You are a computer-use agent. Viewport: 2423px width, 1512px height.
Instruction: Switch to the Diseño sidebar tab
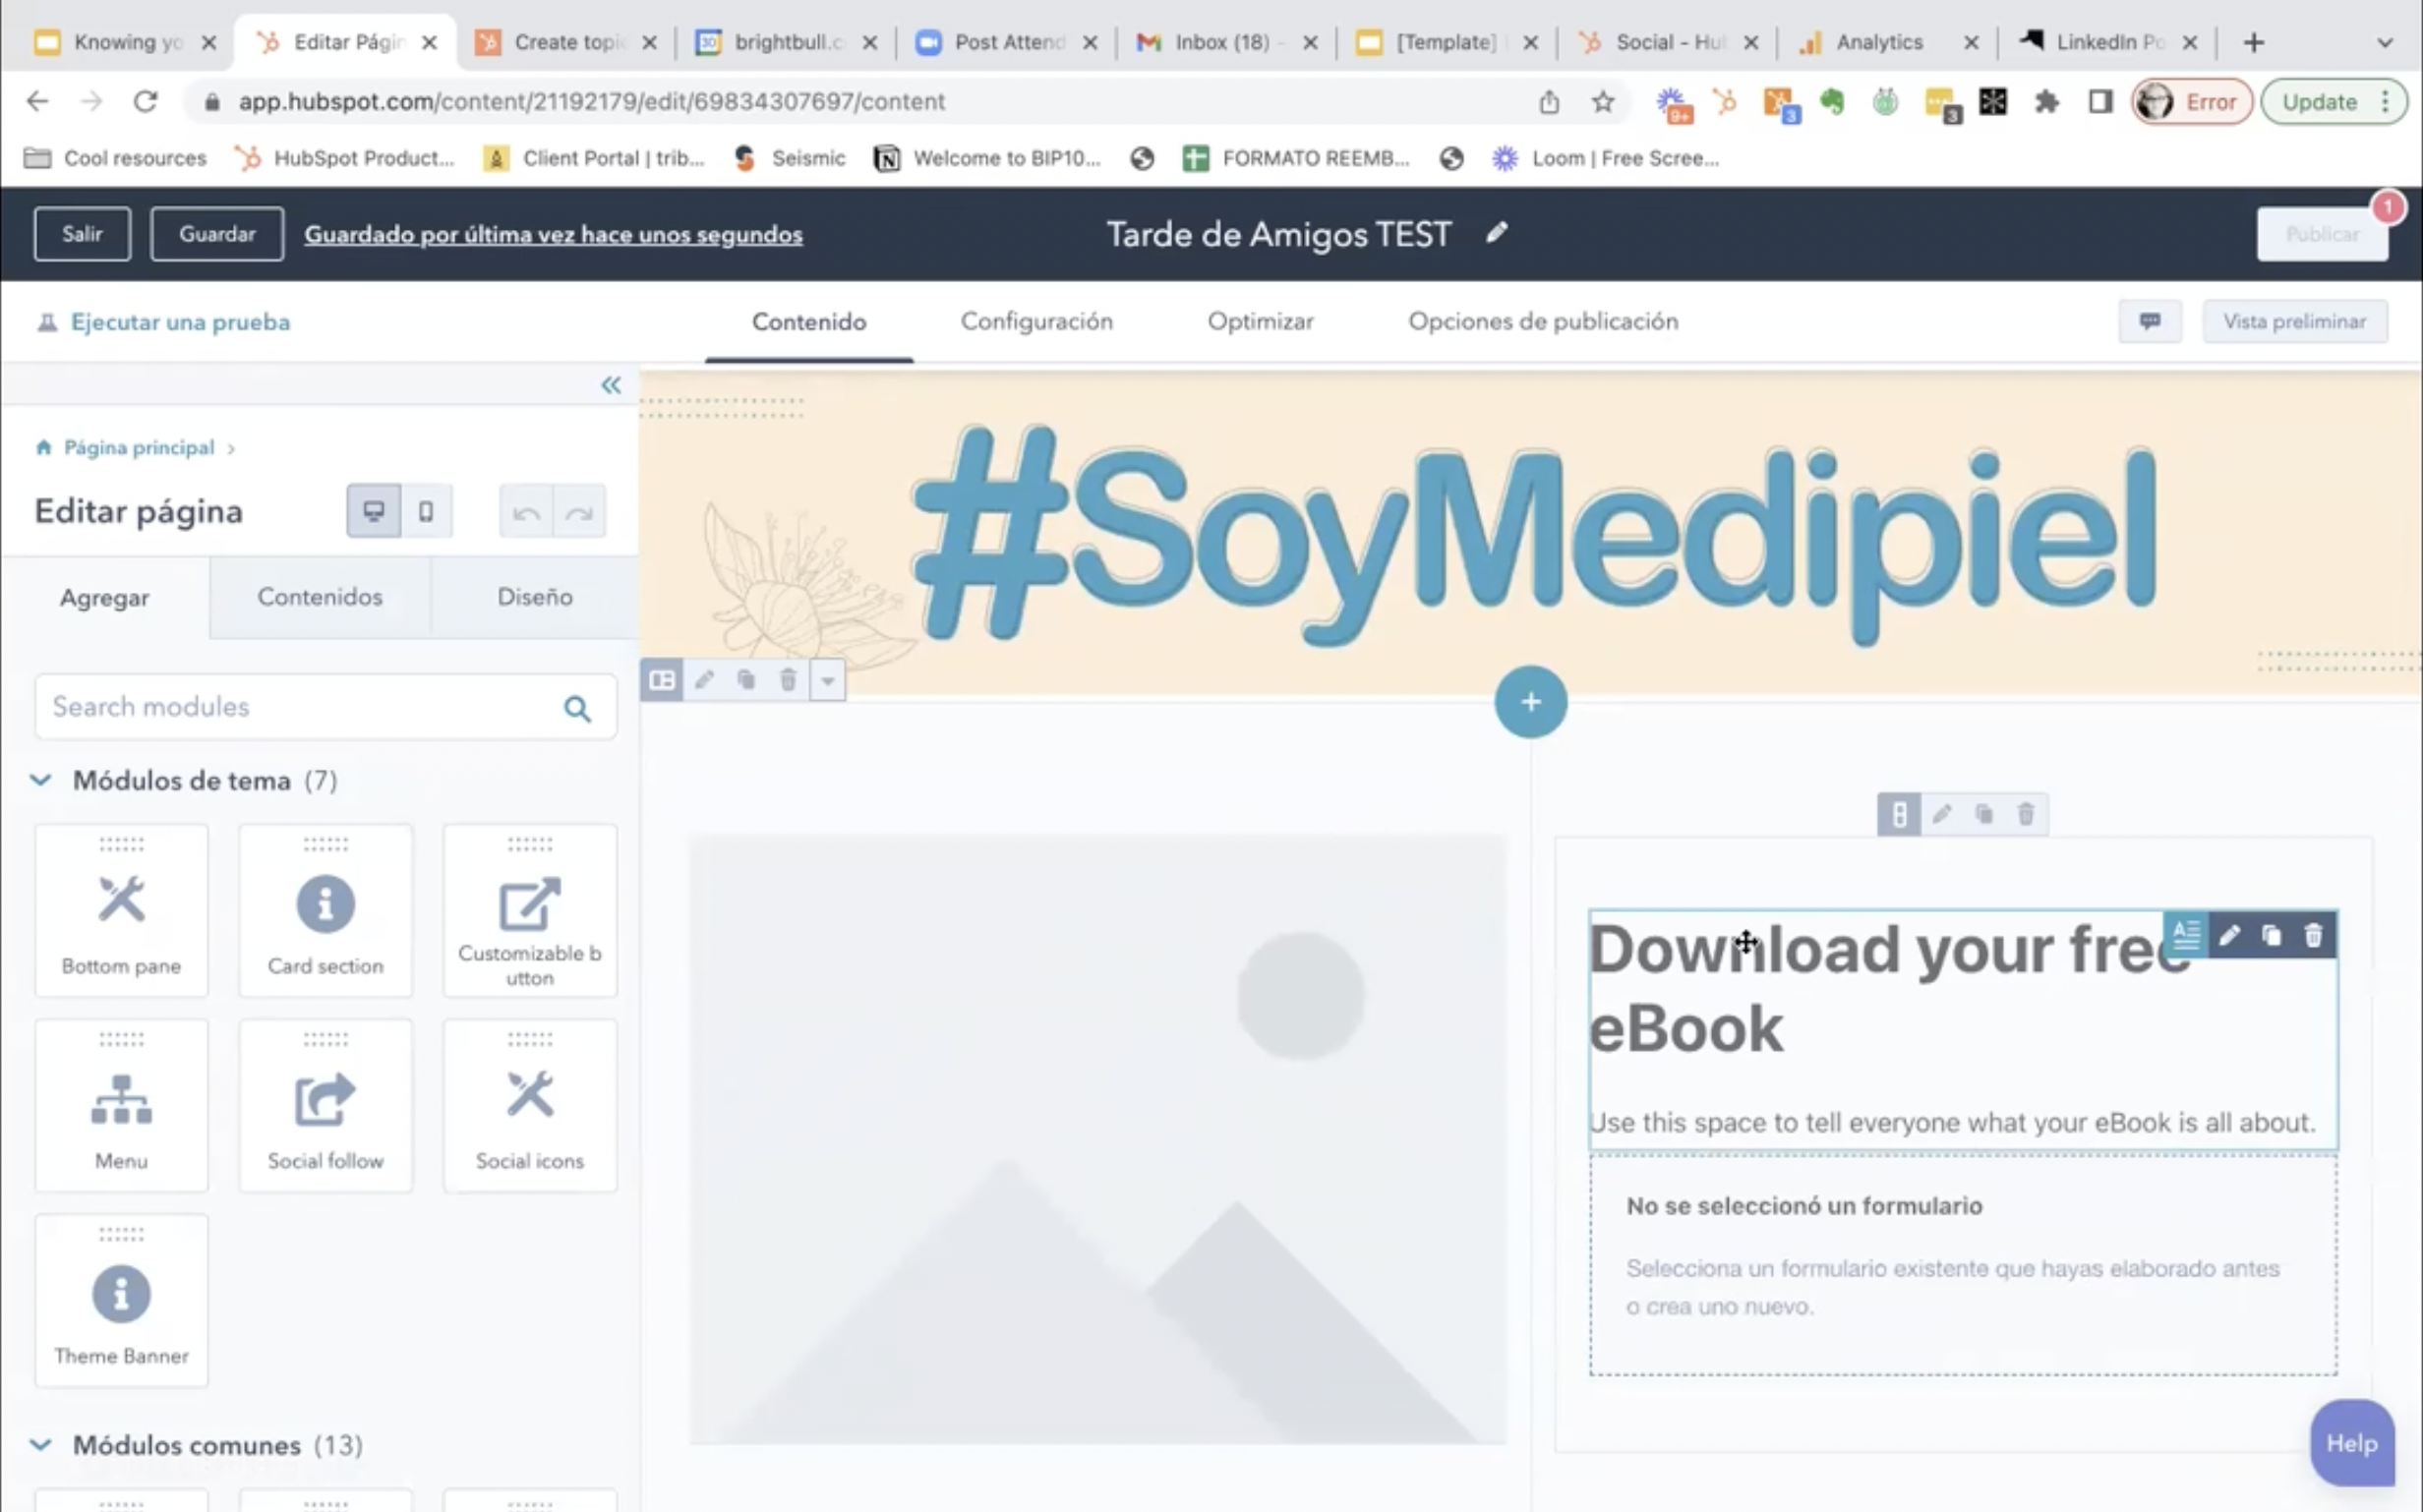(534, 597)
